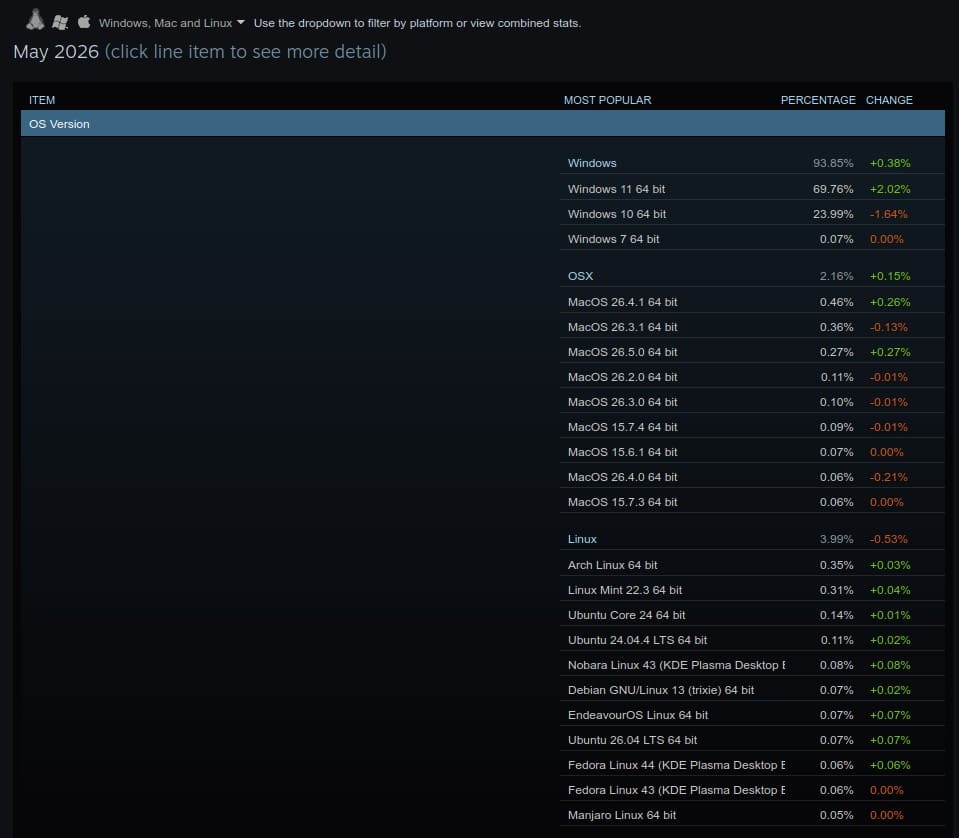
Task: Click the -0.21% MacOS 26.4.0 change
Action: click(889, 477)
